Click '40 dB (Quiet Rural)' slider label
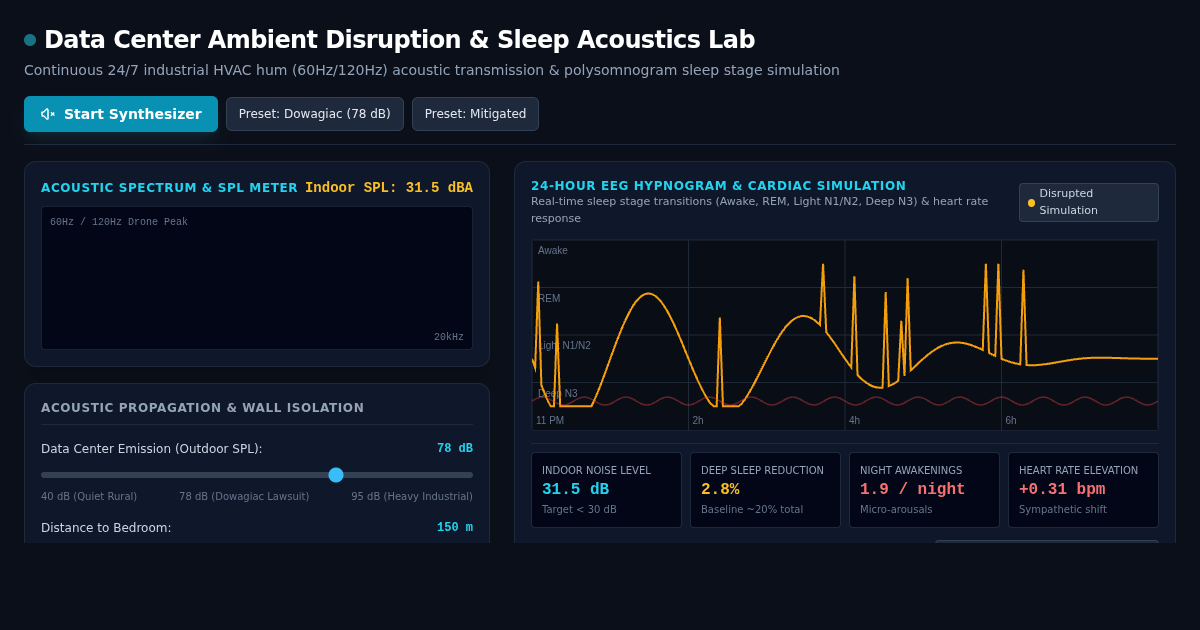 pos(89,496)
